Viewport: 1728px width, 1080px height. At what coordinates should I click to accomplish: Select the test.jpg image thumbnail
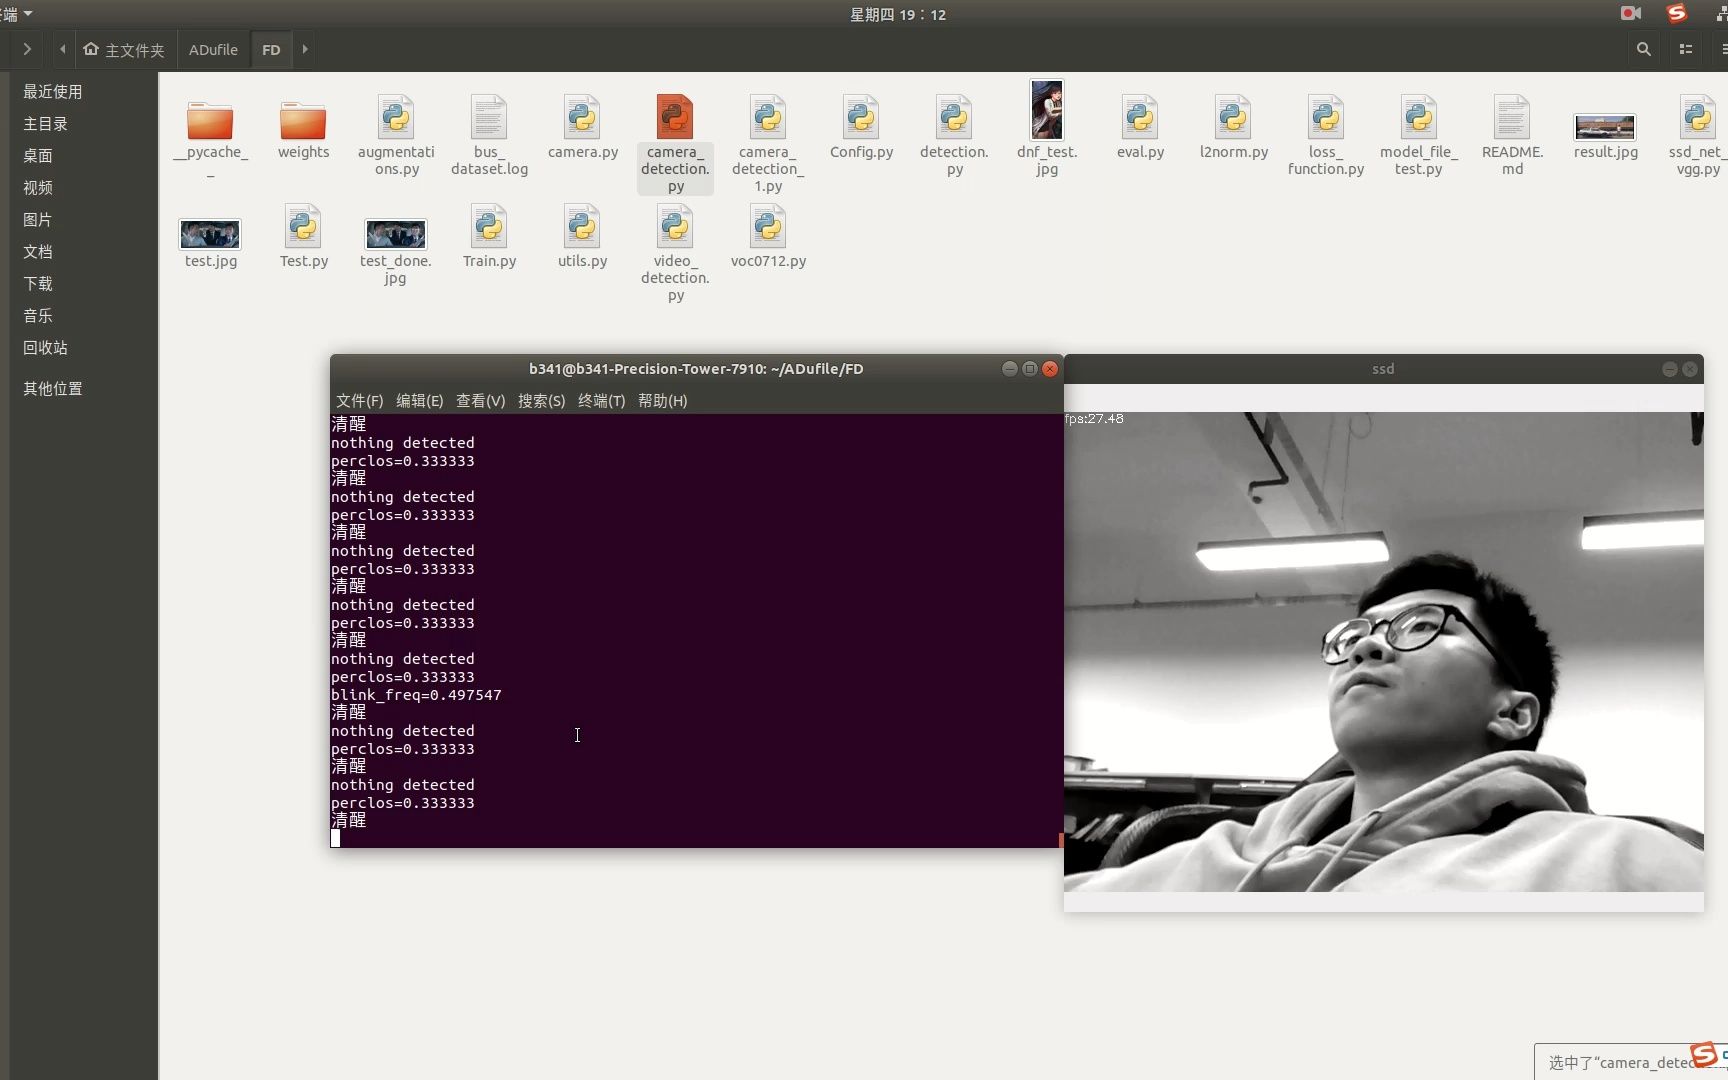click(210, 234)
